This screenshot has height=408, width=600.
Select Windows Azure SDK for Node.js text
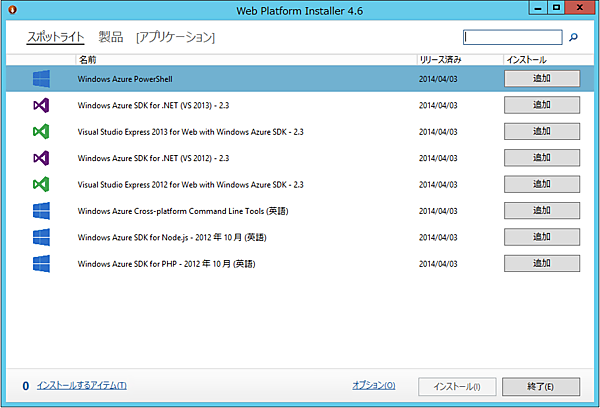click(172, 238)
